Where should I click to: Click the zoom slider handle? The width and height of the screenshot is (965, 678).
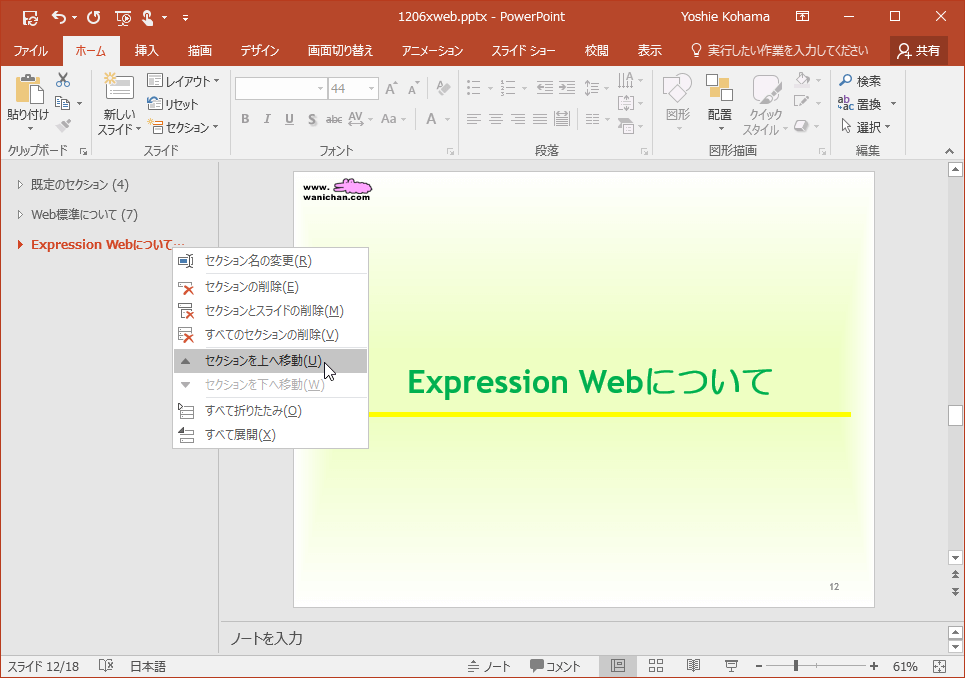click(796, 666)
